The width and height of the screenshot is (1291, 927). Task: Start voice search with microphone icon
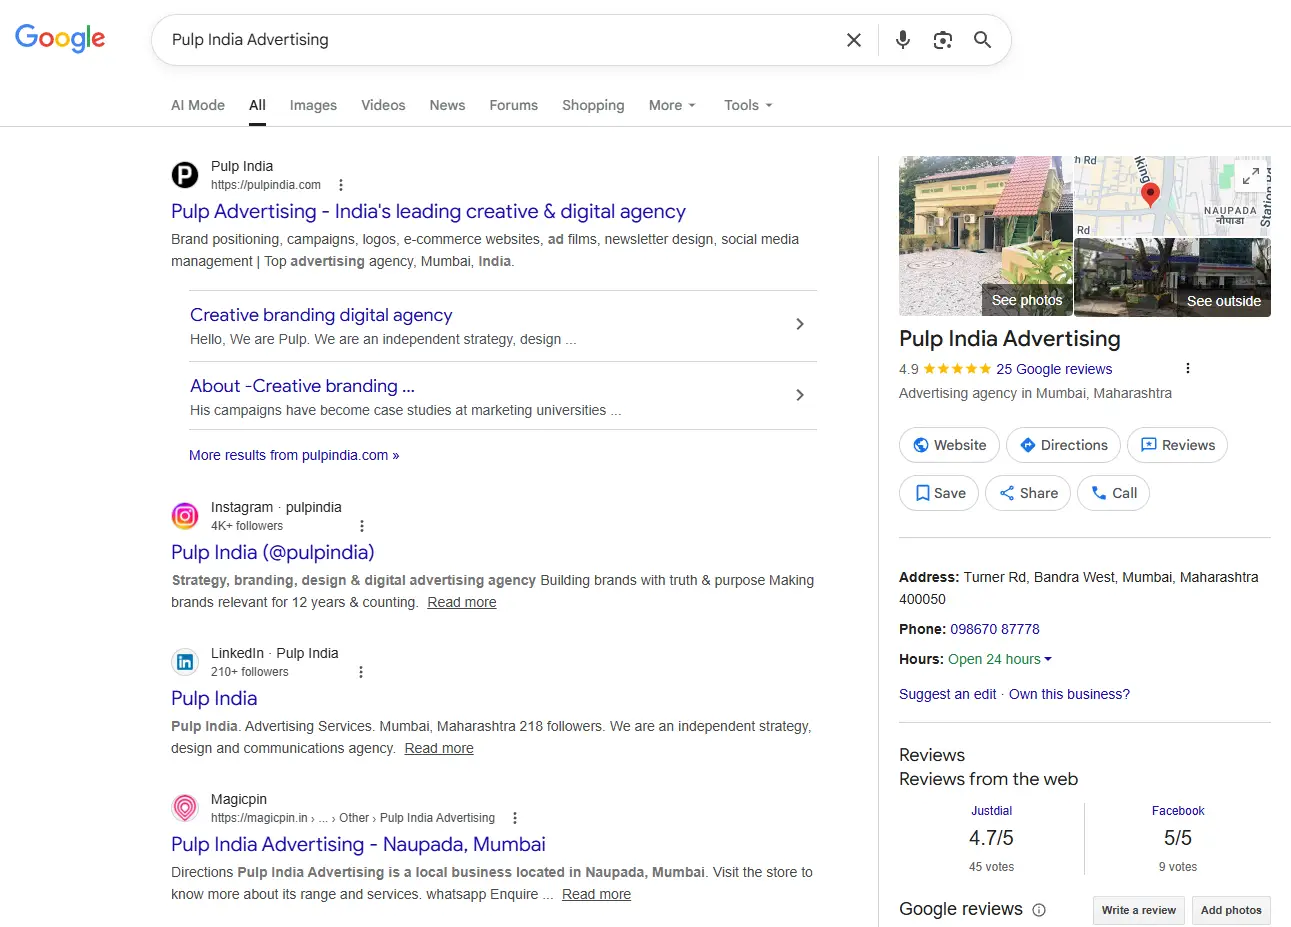click(902, 40)
